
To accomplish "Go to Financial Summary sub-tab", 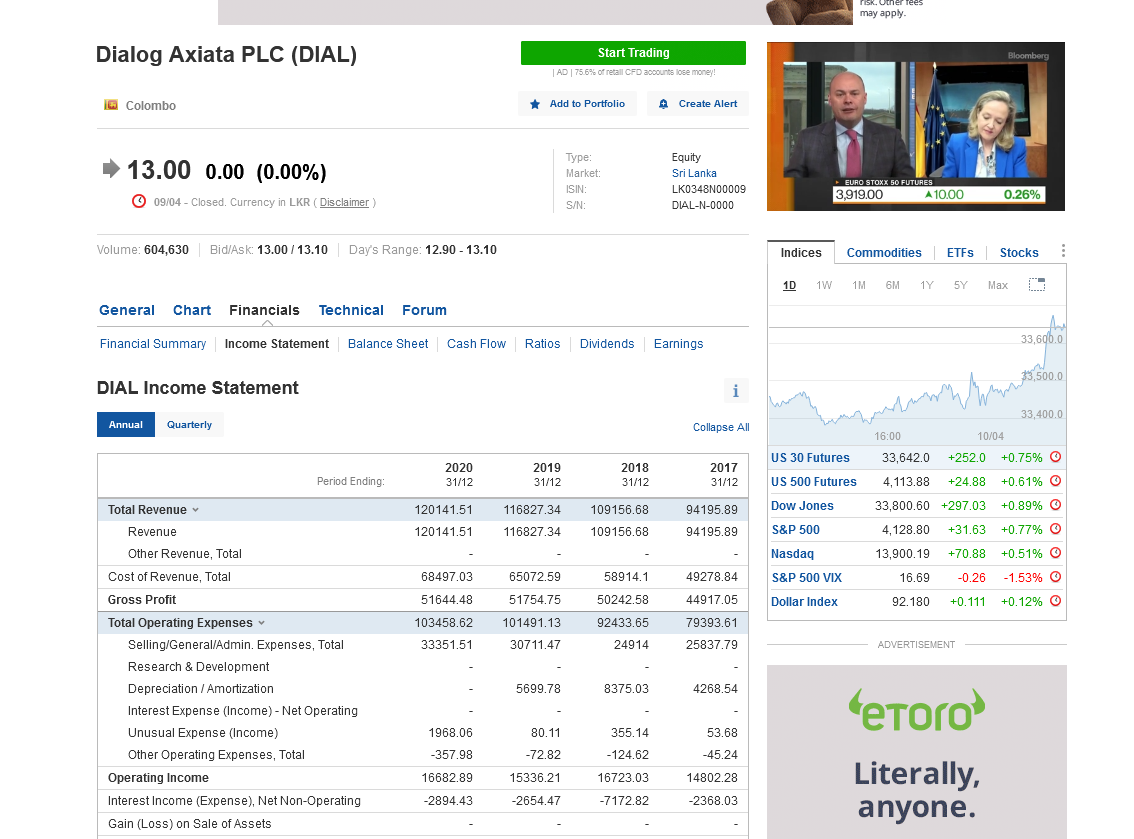I will [153, 344].
